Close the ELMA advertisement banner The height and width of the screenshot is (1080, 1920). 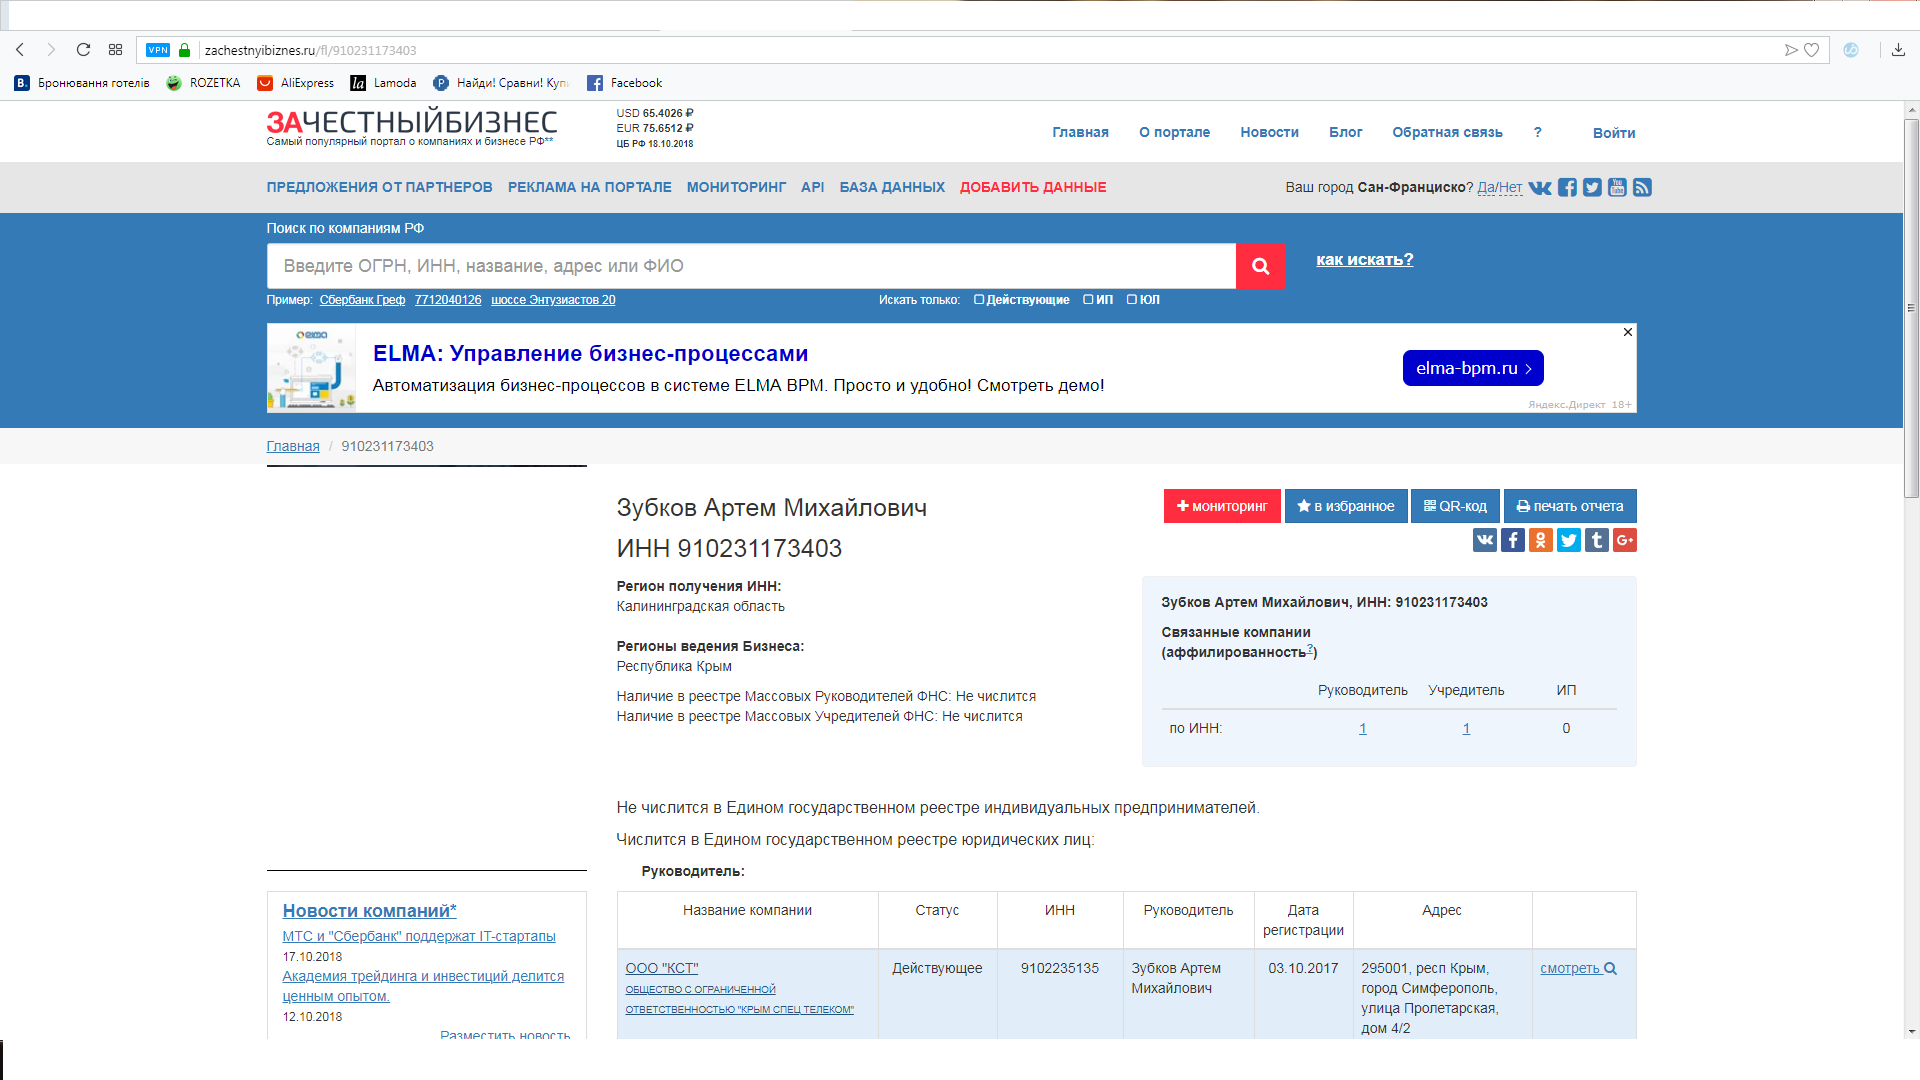pos(1628,332)
